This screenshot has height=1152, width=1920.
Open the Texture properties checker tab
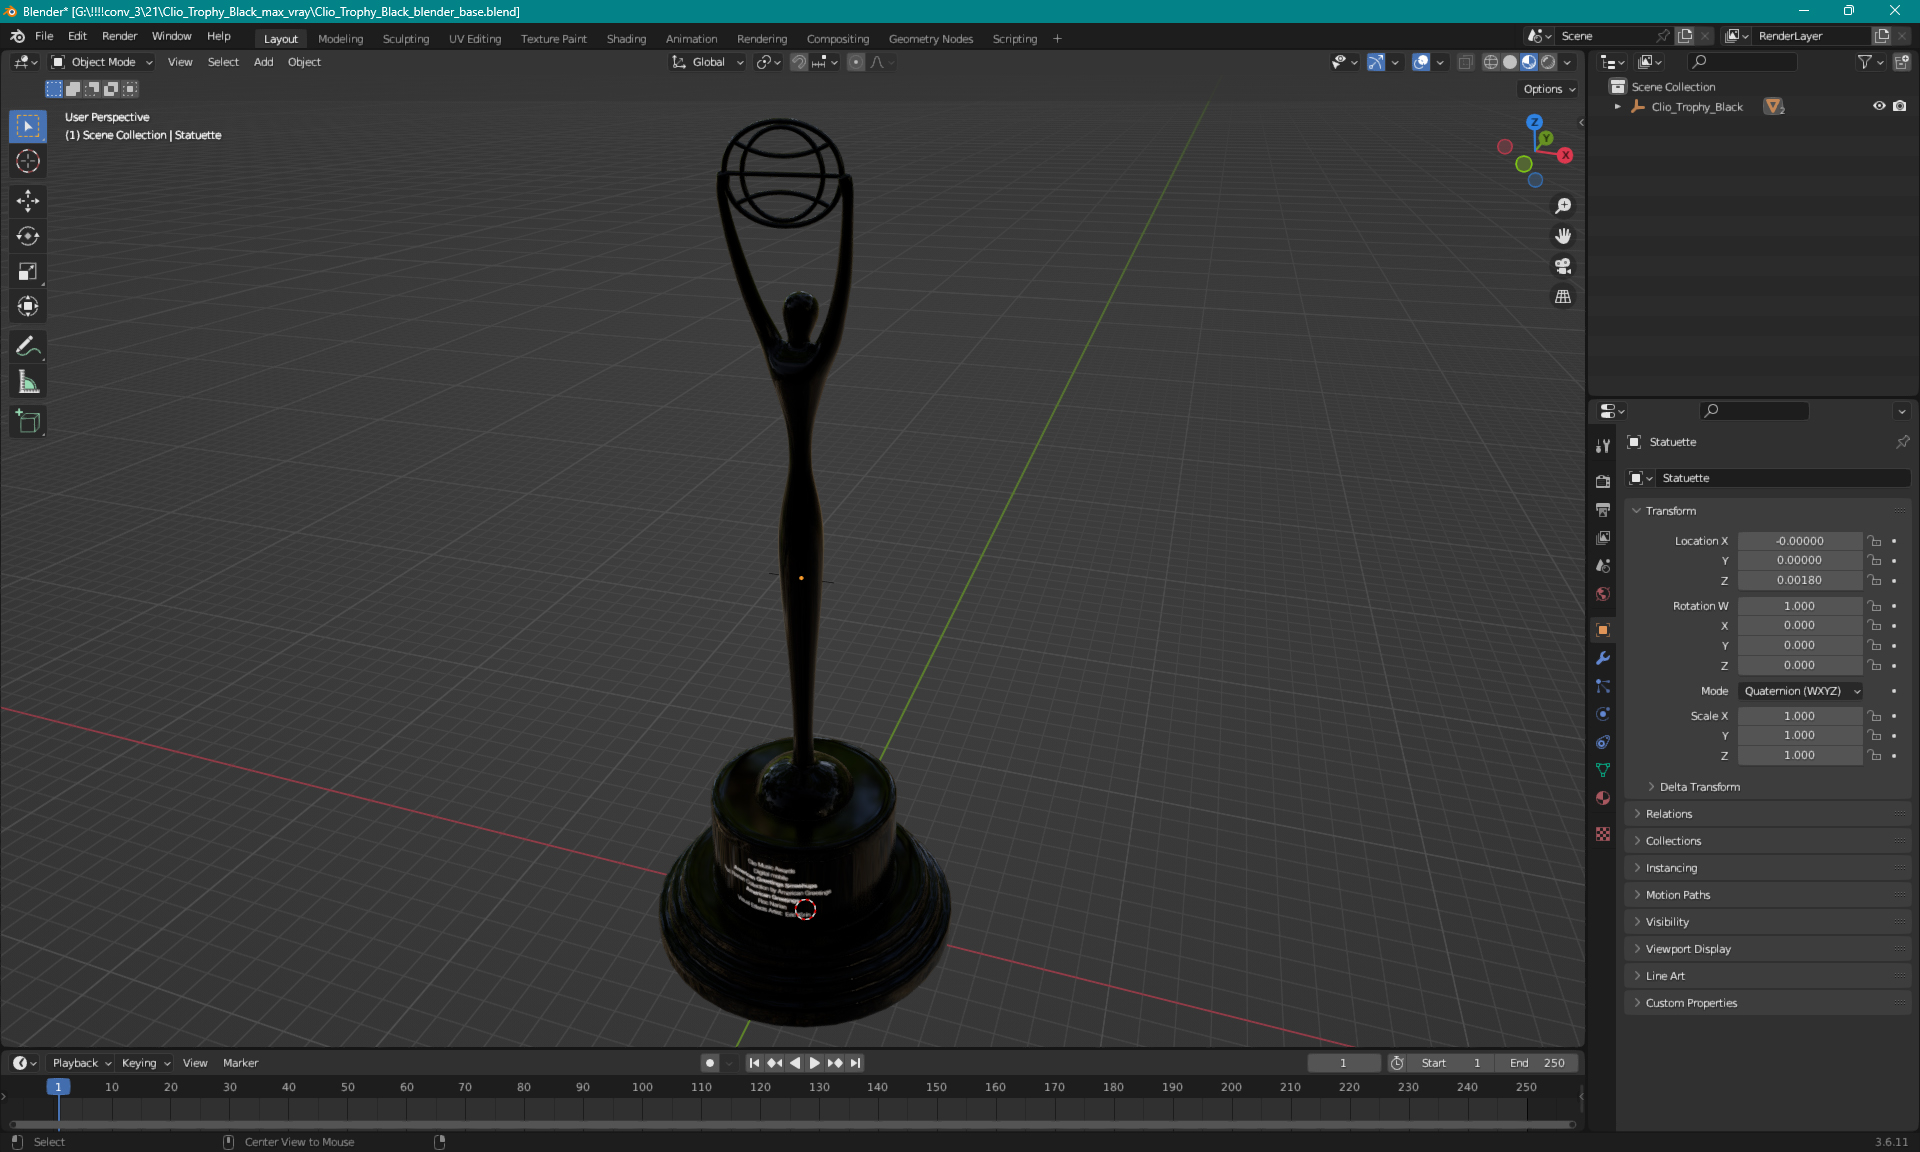pyautogui.click(x=1603, y=834)
